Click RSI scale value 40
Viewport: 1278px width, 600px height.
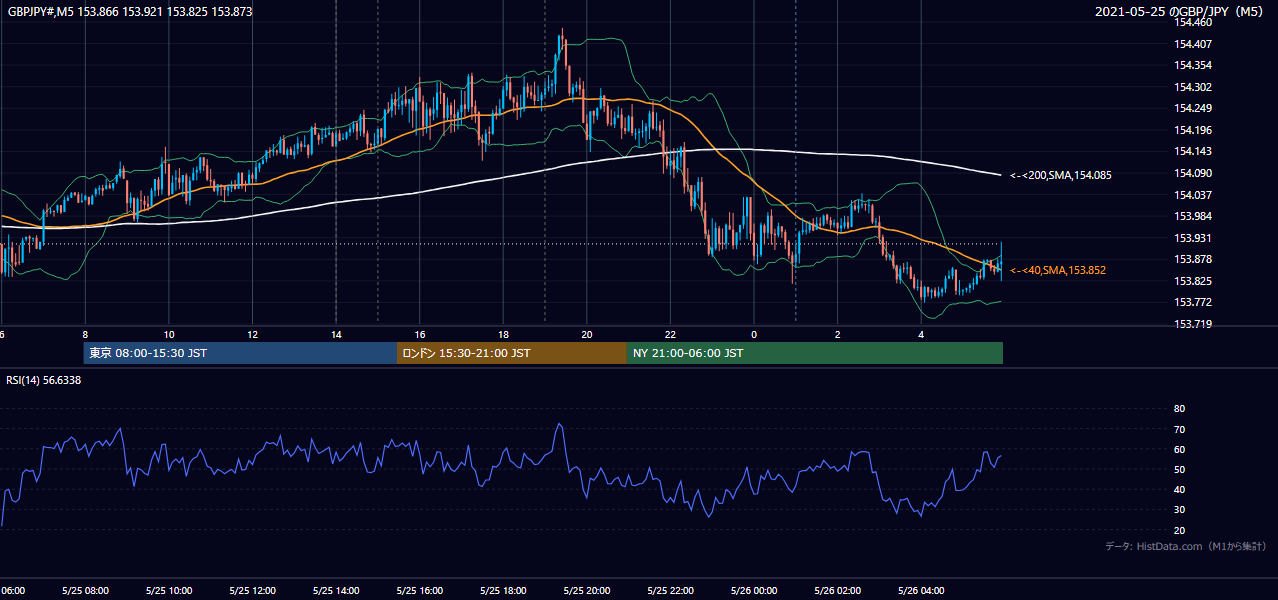click(x=1179, y=490)
